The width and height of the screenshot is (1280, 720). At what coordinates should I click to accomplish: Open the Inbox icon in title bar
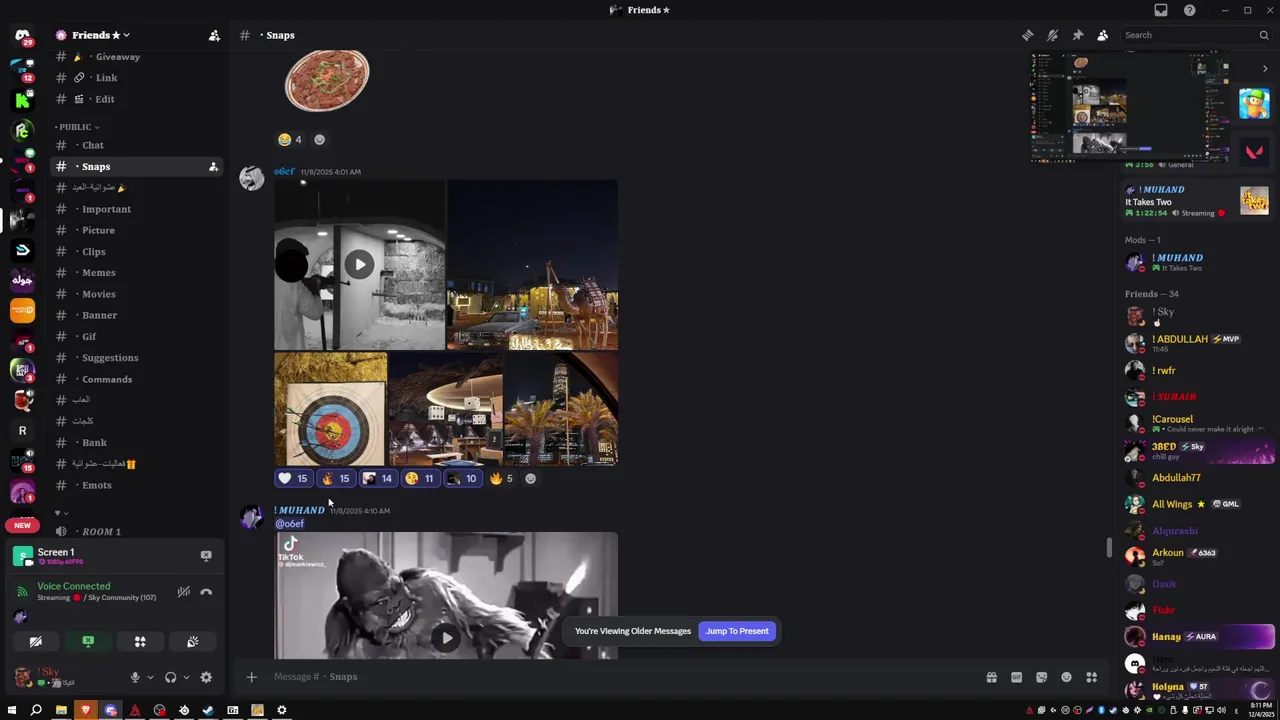(x=1161, y=10)
